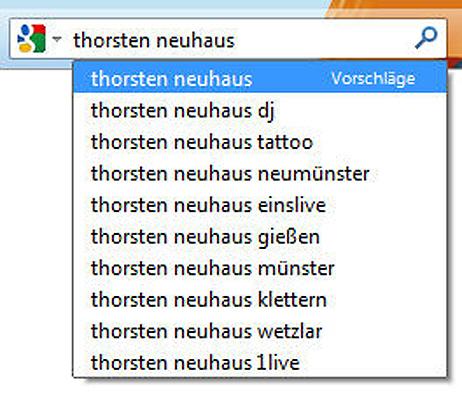The image size is (462, 396).
Task: Click the Google search engine icon
Action: pos(32,38)
